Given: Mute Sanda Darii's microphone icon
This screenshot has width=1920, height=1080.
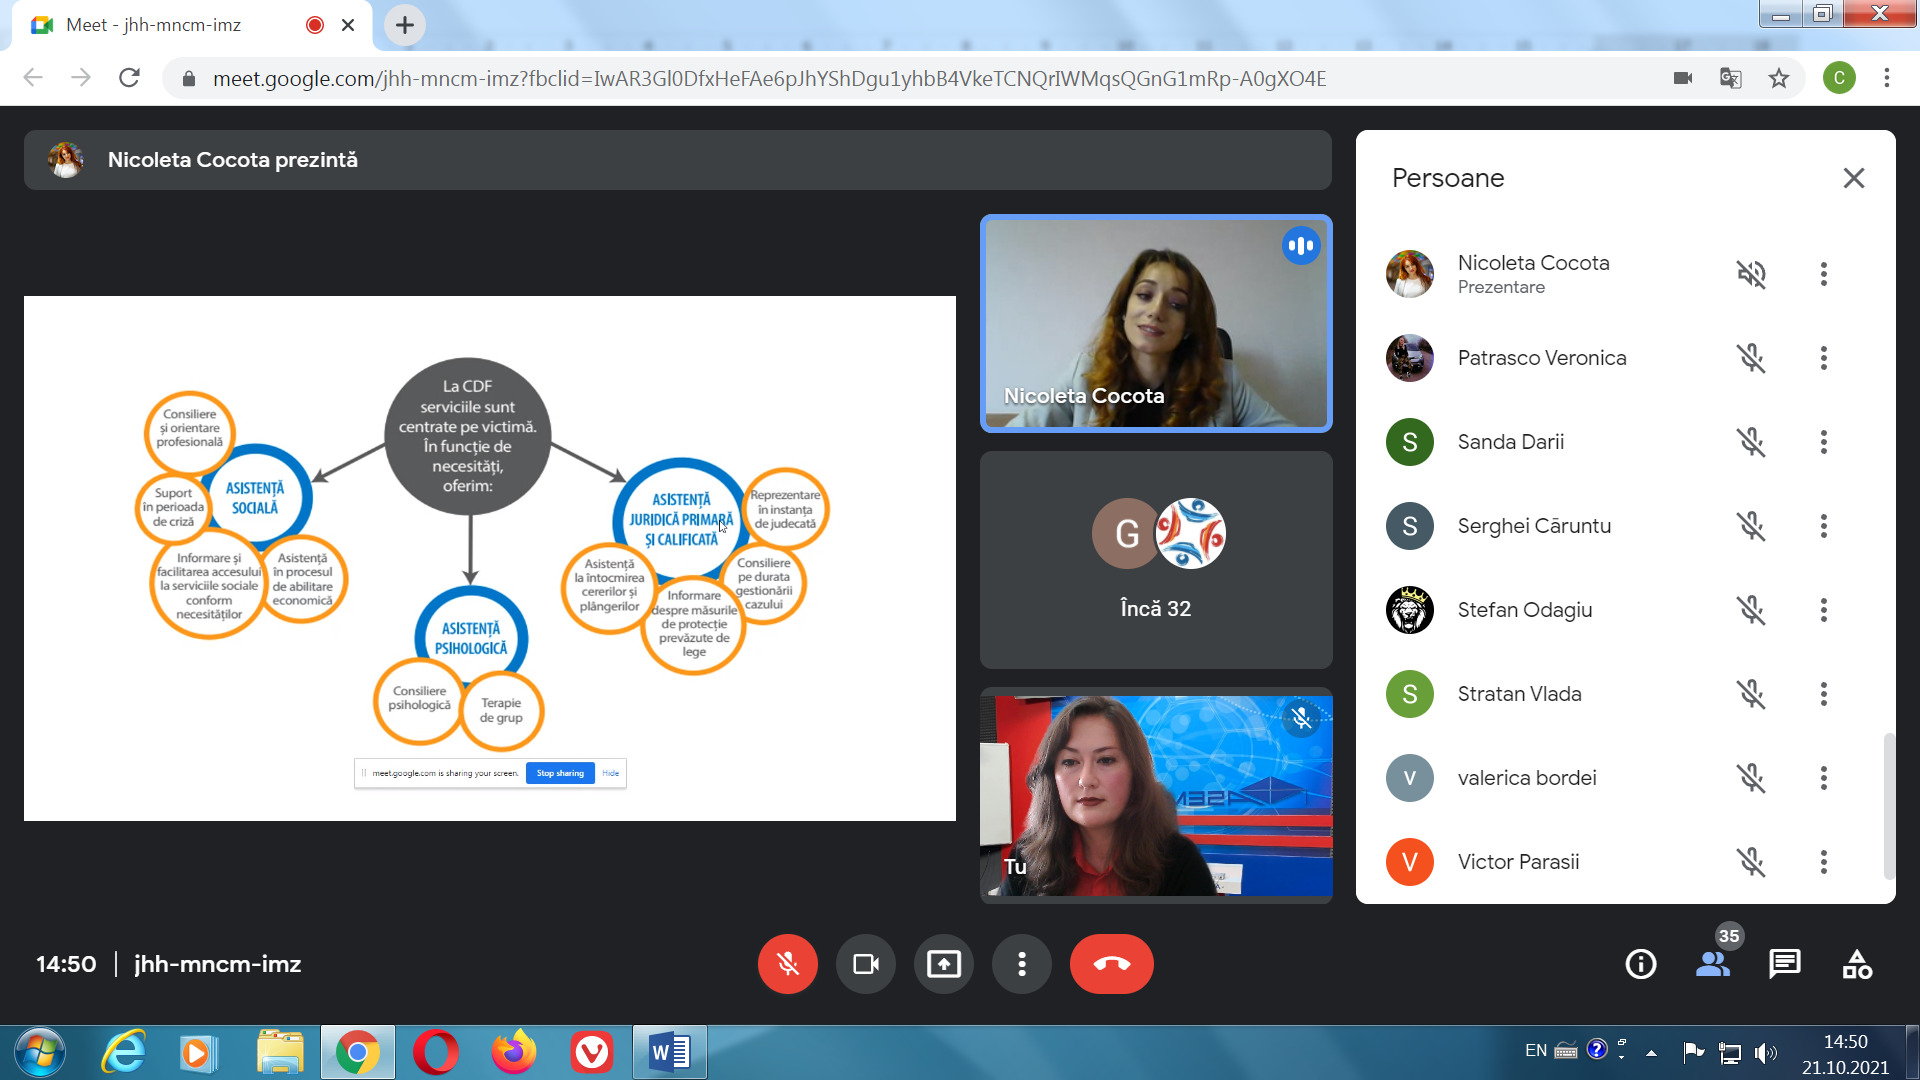Looking at the screenshot, I should coord(1750,442).
